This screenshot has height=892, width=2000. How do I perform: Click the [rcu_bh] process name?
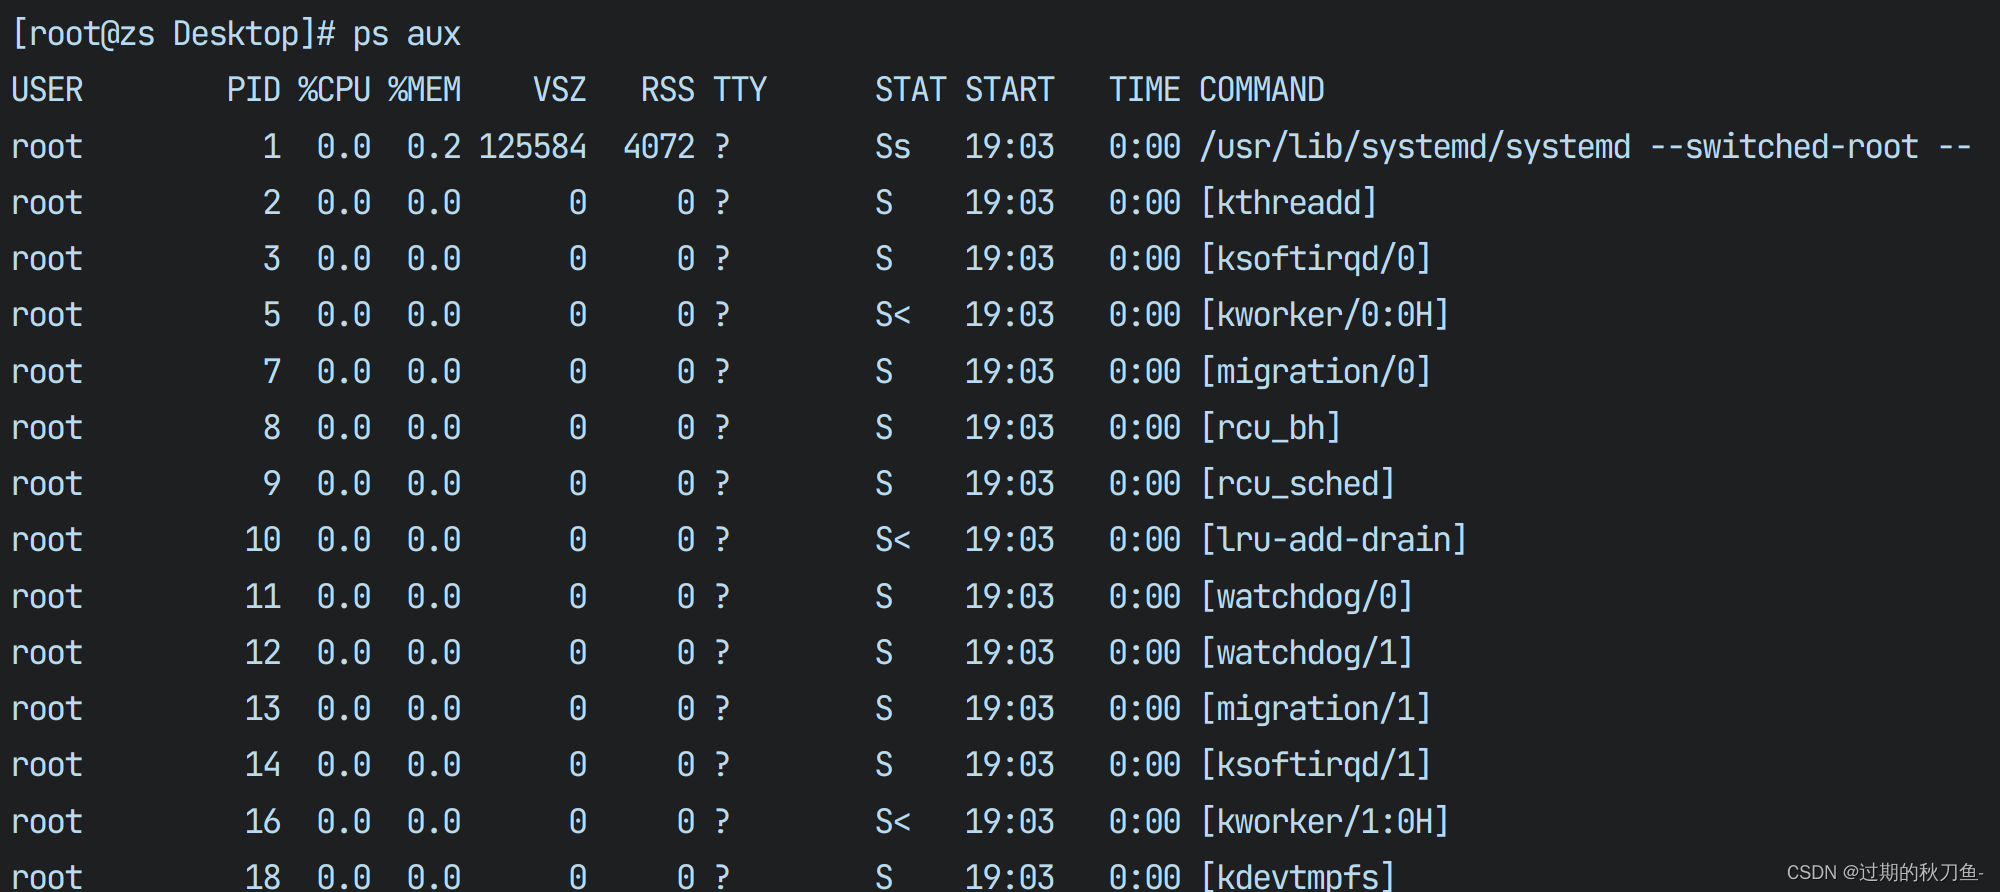tap(1270, 428)
